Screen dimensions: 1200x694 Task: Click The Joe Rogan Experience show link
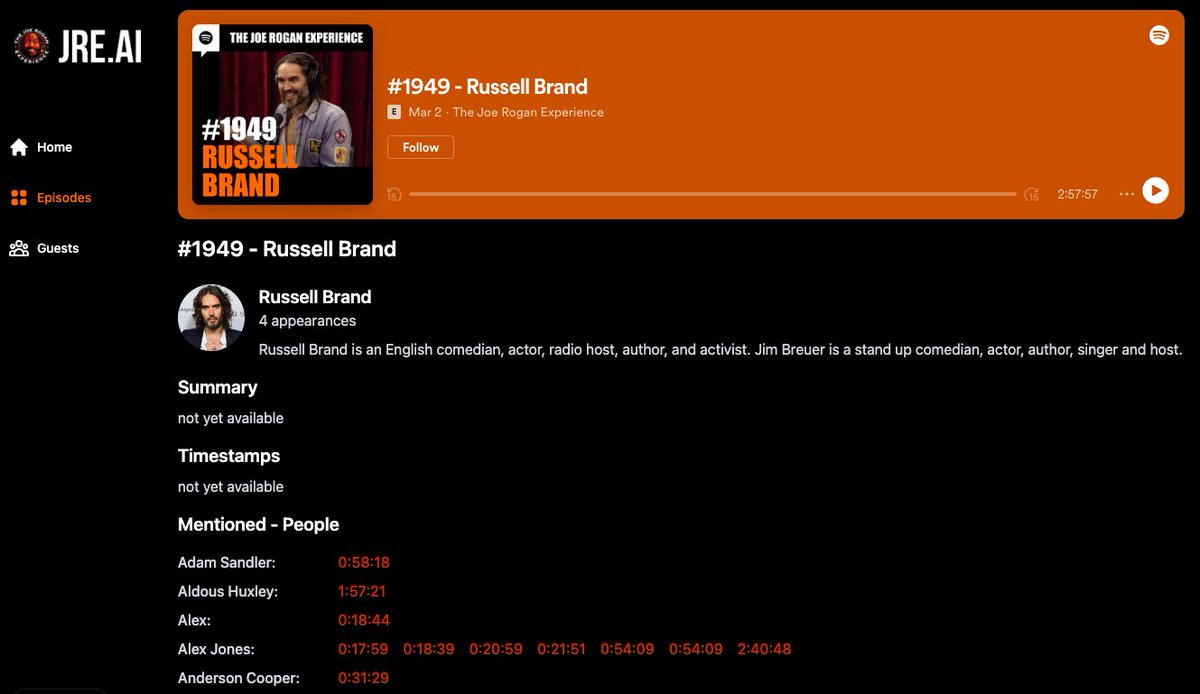(x=528, y=112)
